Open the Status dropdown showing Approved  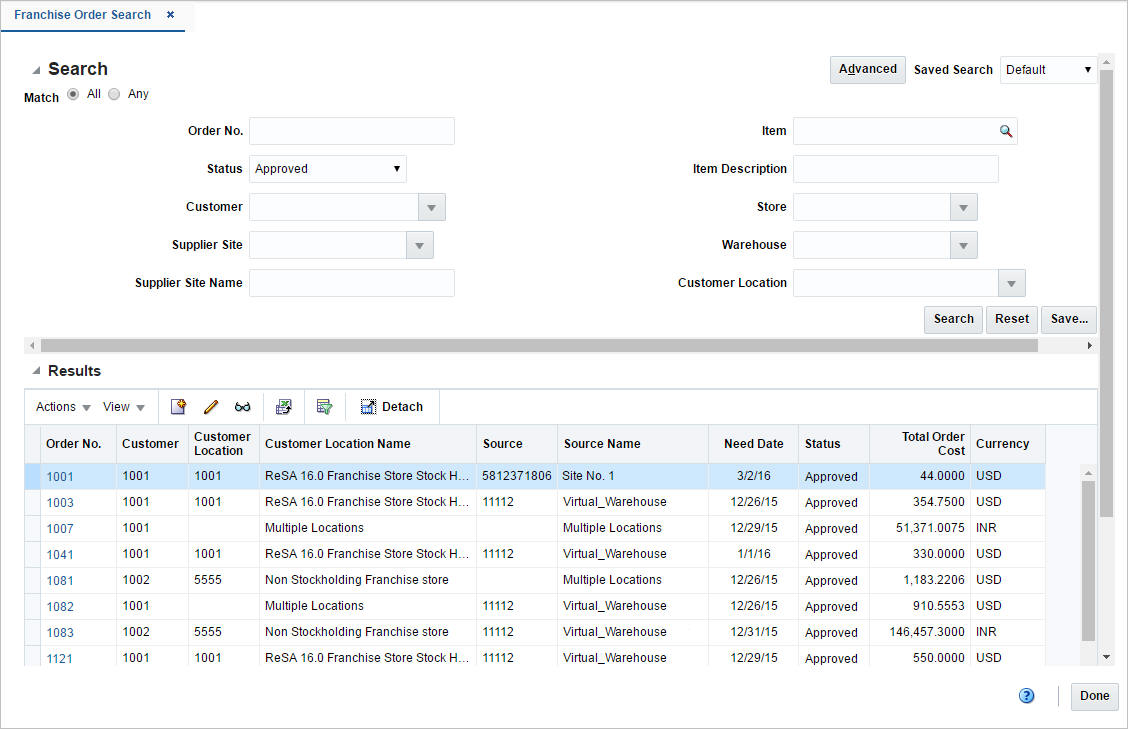coord(328,169)
